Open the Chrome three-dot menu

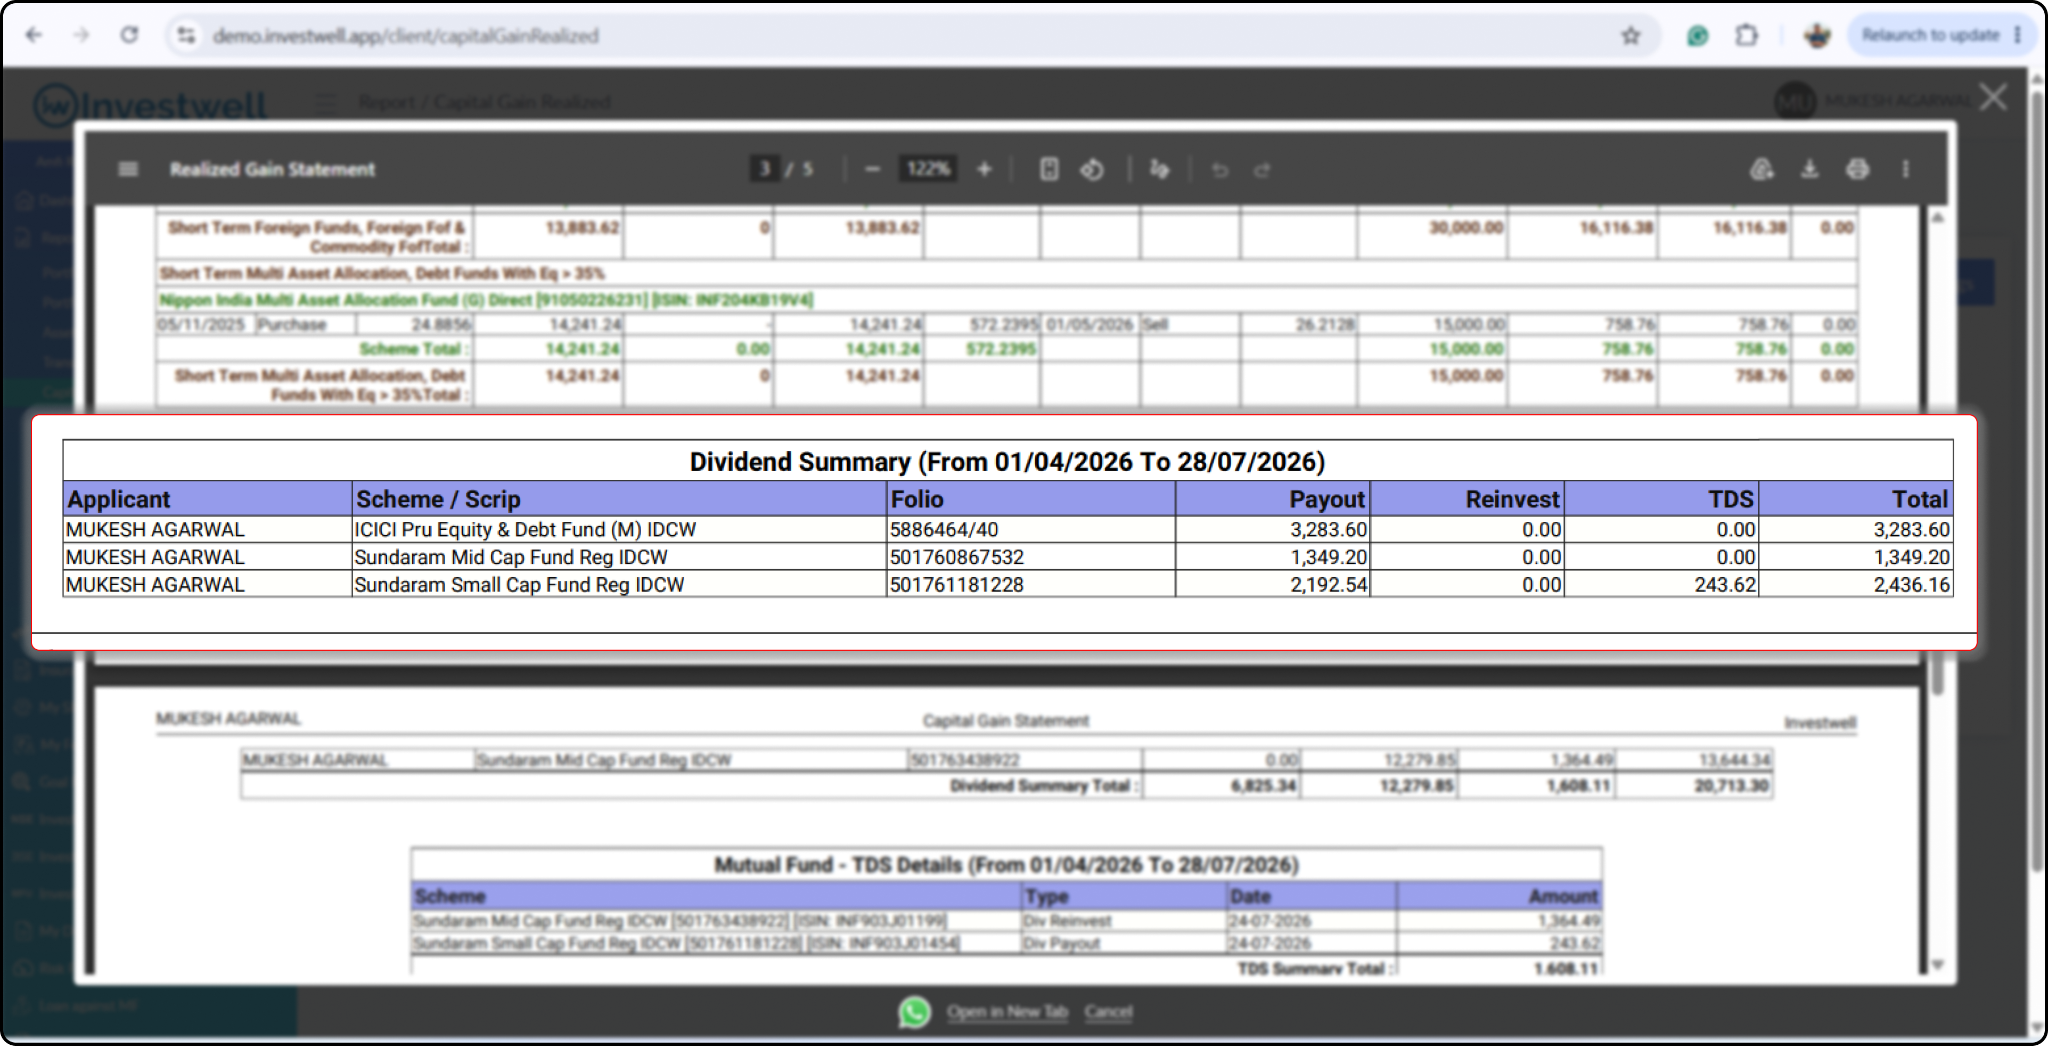2018,35
